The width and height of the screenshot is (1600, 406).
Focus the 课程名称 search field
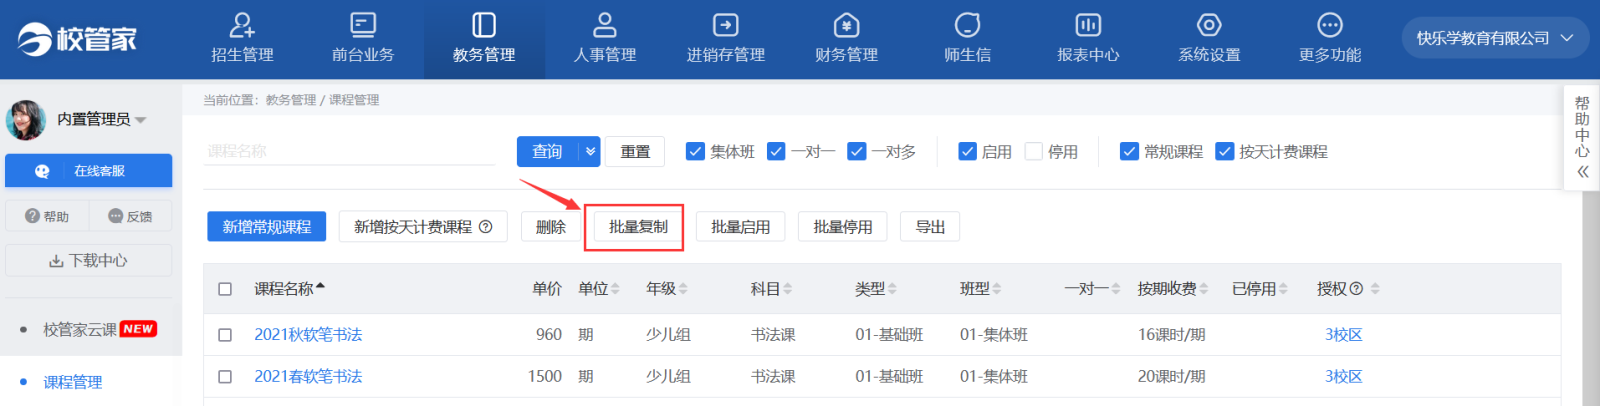pyautogui.click(x=350, y=151)
